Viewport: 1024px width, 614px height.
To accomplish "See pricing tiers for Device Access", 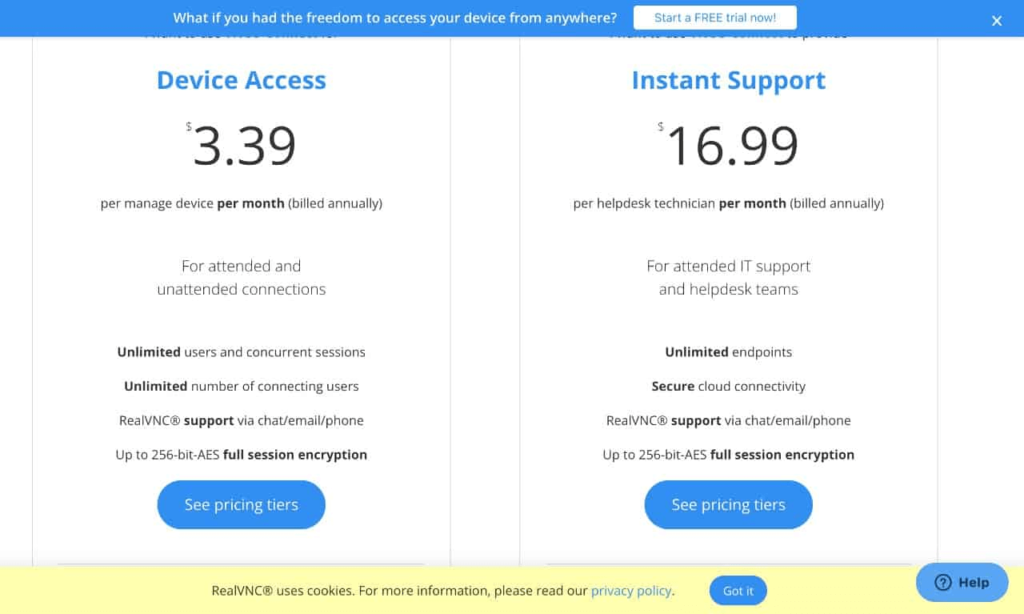I will [241, 505].
